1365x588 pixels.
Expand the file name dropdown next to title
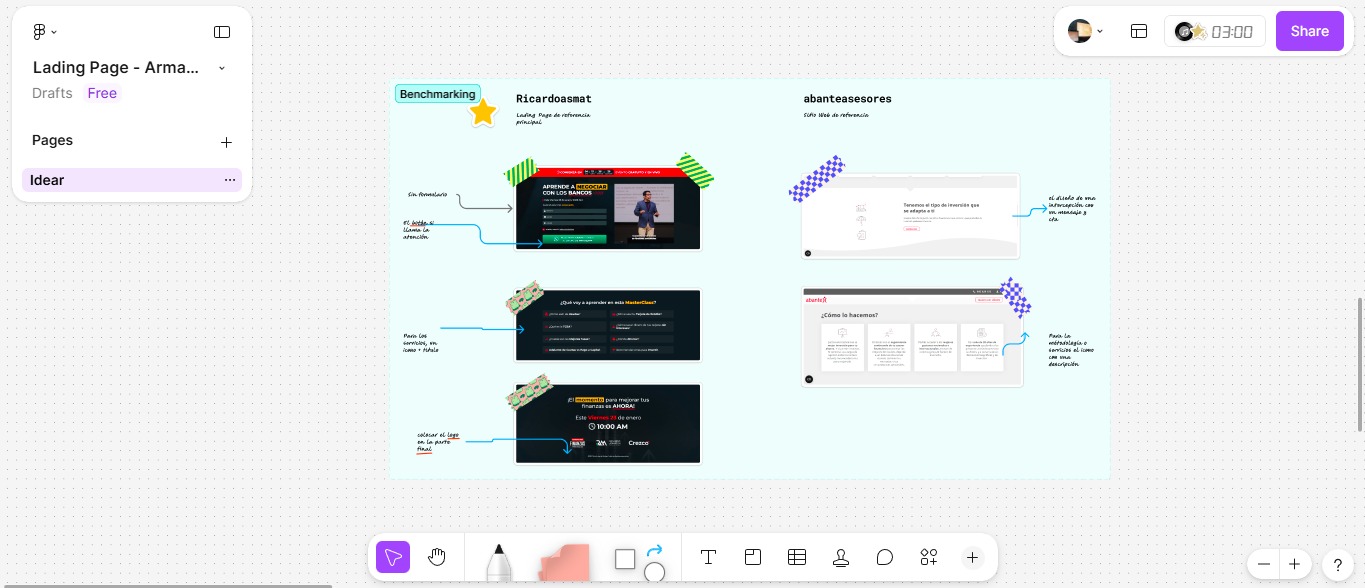(220, 68)
